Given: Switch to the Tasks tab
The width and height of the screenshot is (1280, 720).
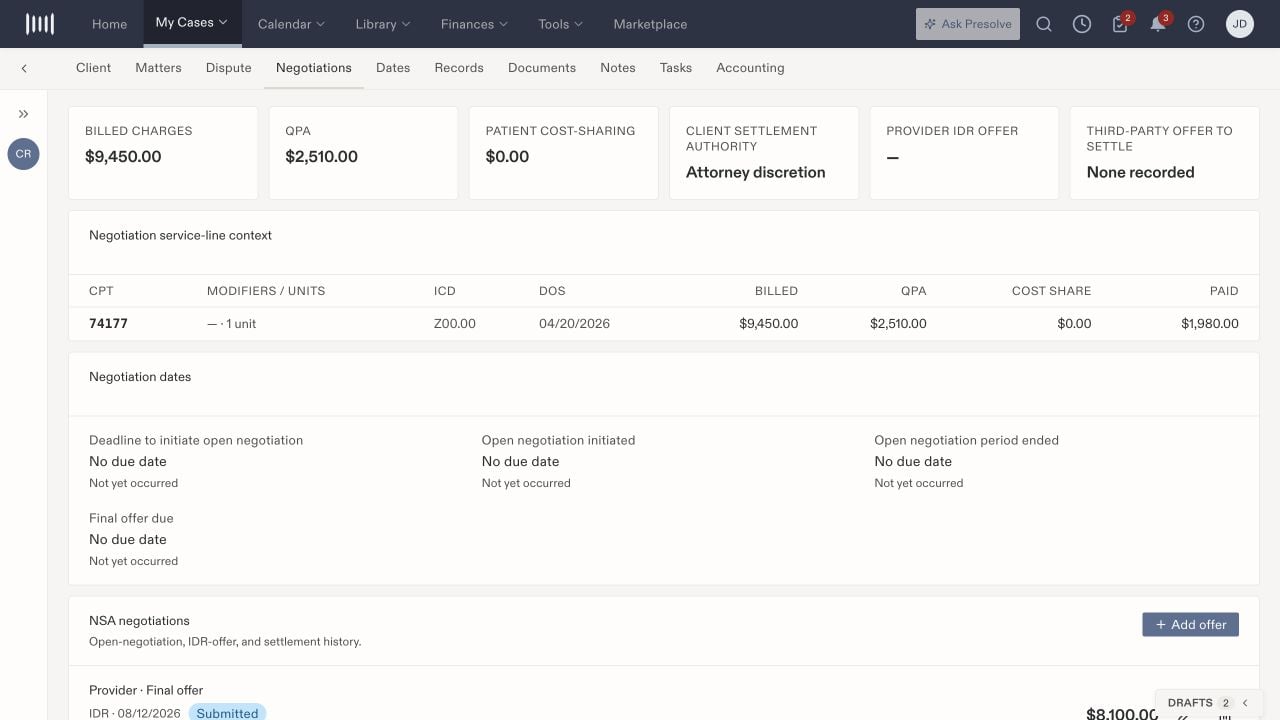Looking at the screenshot, I should (676, 68).
